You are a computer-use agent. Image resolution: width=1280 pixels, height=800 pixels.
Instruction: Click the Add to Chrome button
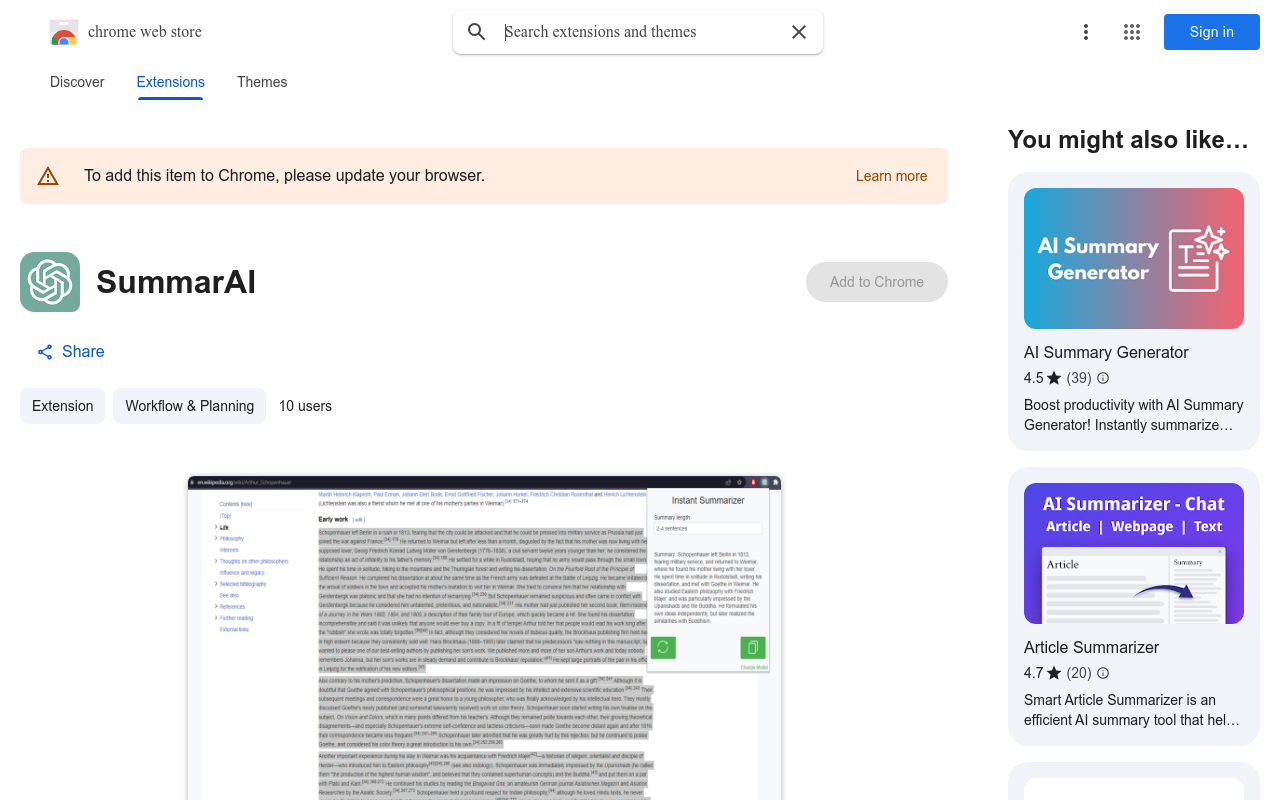pyautogui.click(x=877, y=282)
